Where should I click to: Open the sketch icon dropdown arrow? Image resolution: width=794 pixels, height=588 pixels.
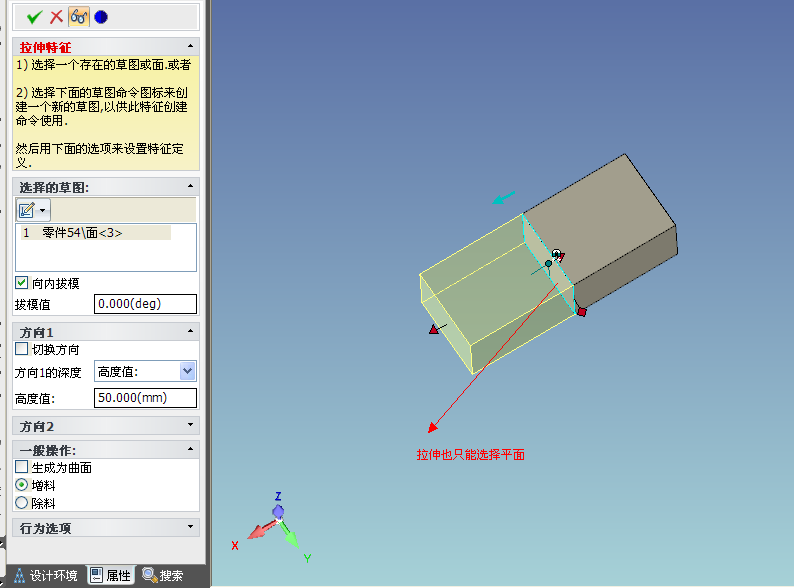click(x=44, y=210)
